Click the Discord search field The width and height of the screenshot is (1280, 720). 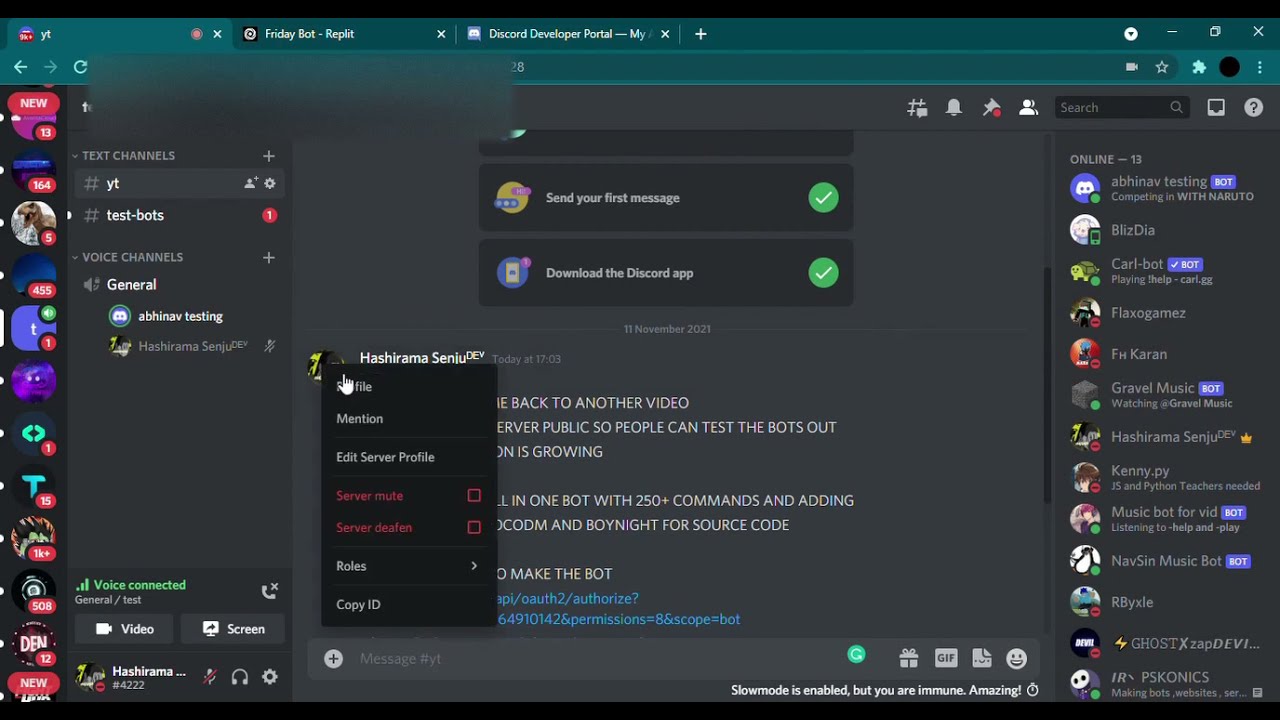click(1121, 107)
